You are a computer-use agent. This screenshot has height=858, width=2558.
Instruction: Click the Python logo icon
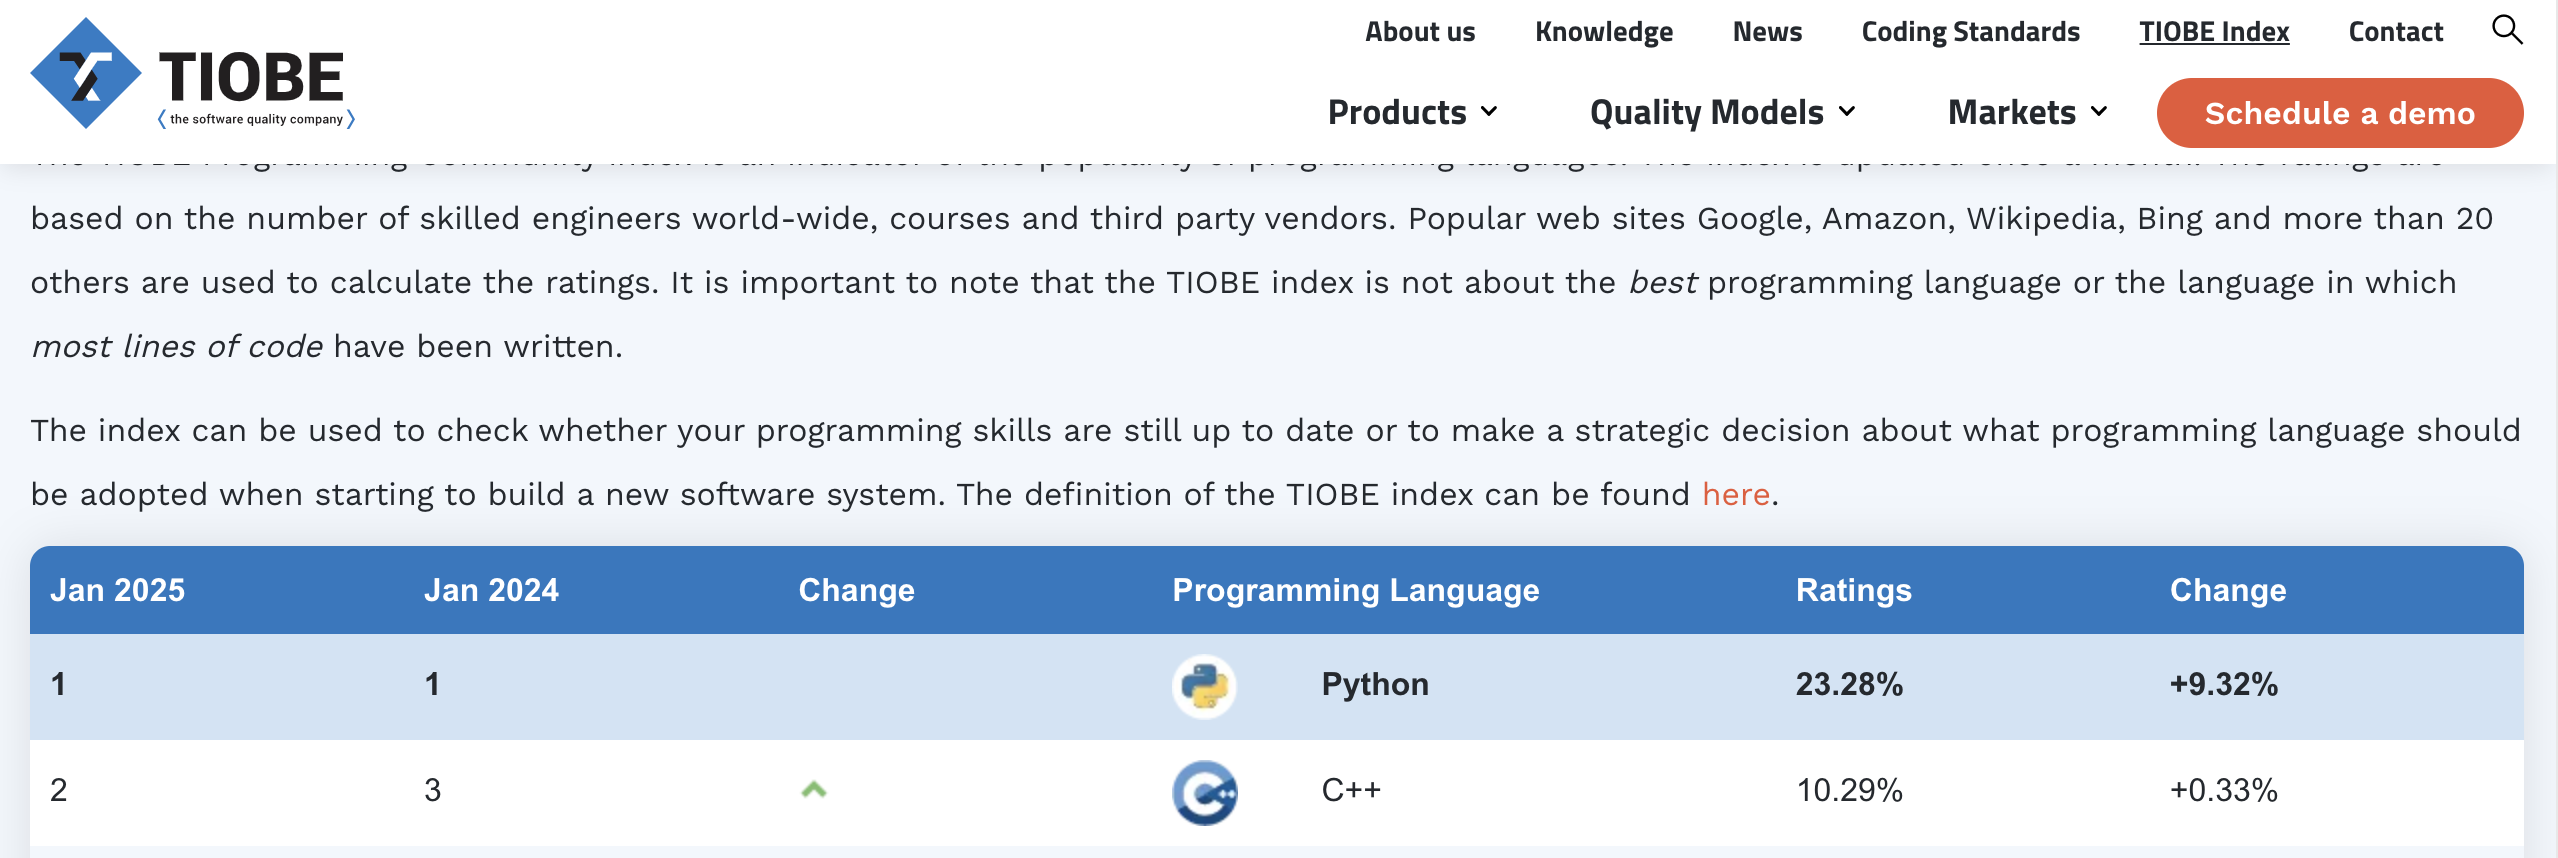coord(1204,686)
